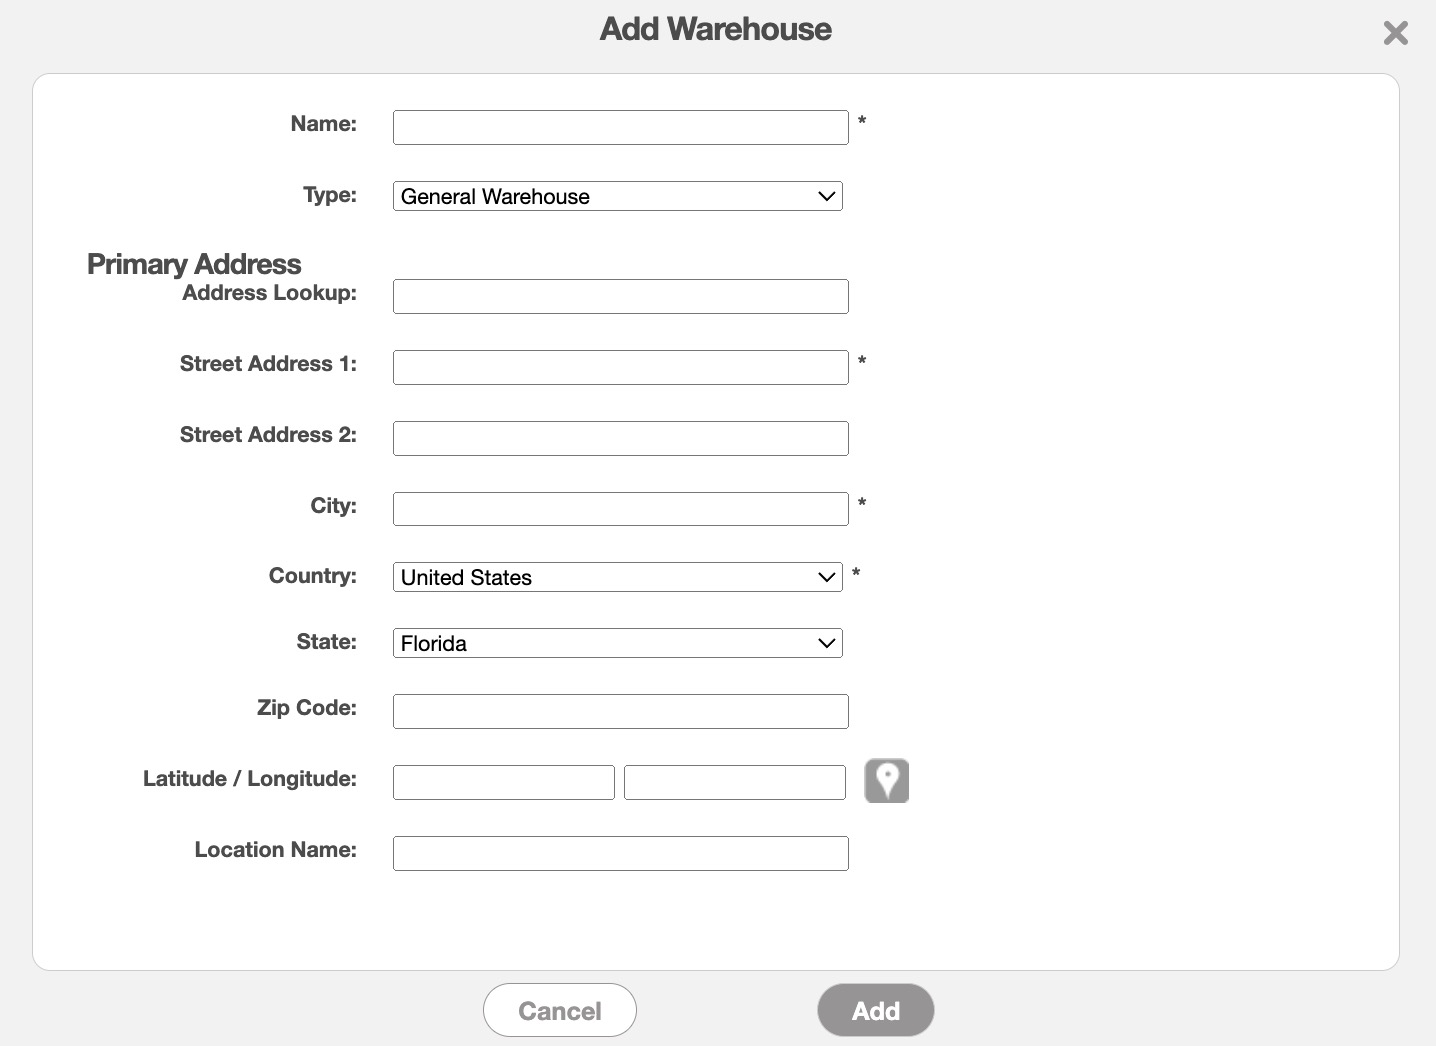
Task: Select the Street Address 1 field
Action: [620, 368]
